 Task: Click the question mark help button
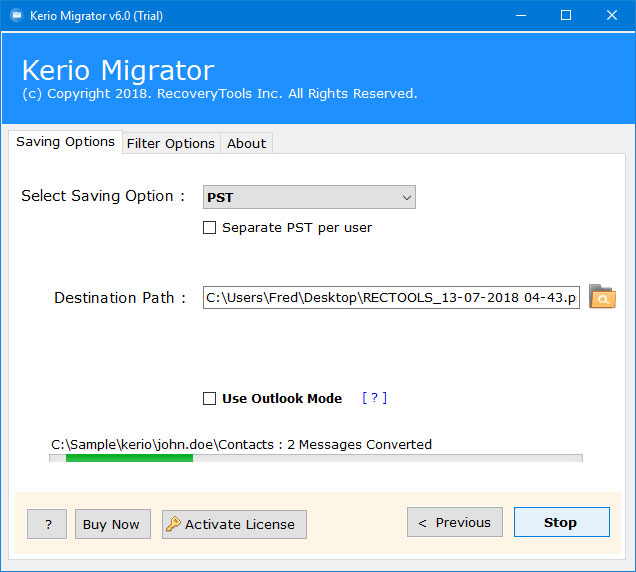pyautogui.click(x=47, y=524)
